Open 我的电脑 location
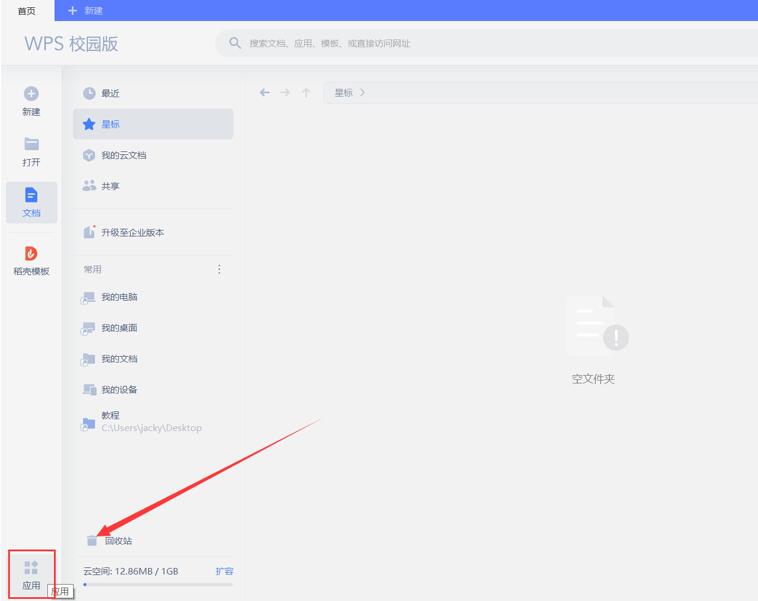 tap(153, 297)
